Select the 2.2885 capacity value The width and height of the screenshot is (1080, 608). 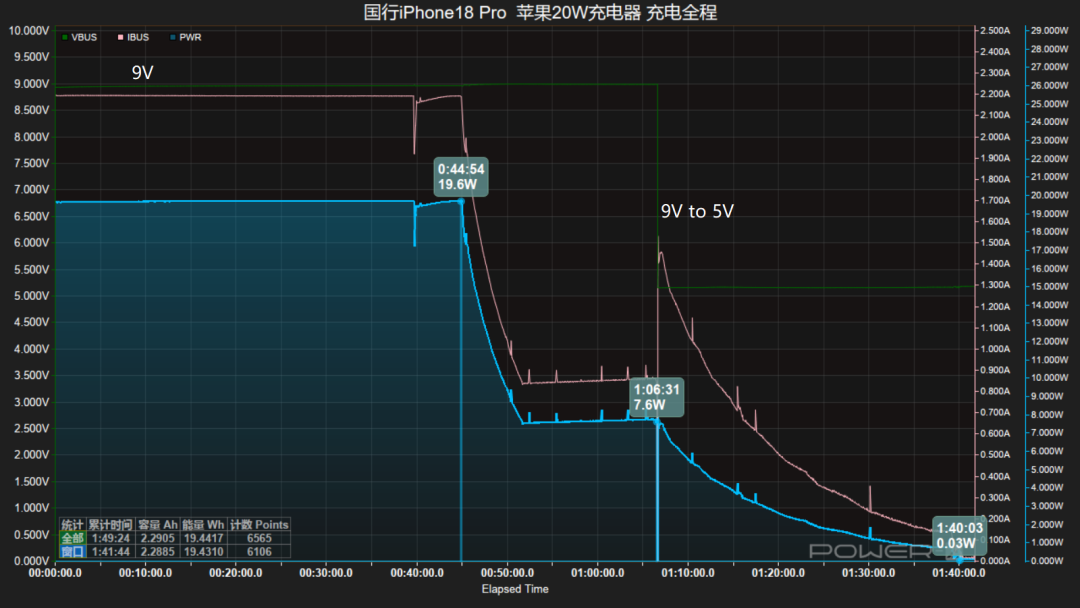pyautogui.click(x=158, y=552)
